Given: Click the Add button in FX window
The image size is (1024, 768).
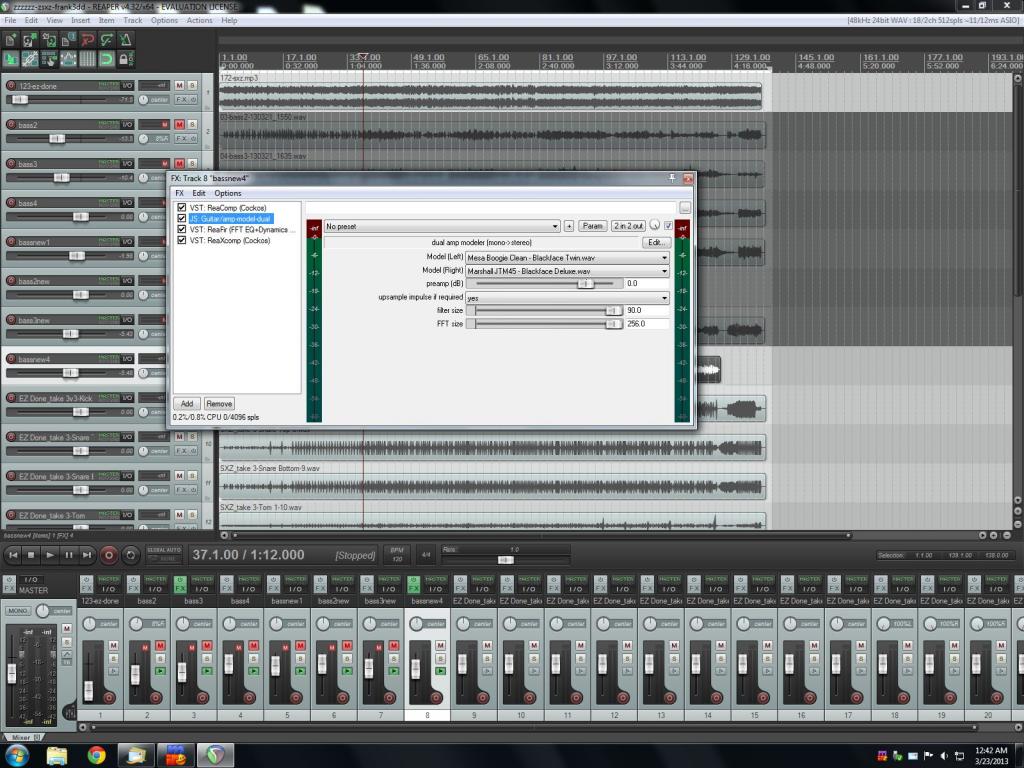Looking at the screenshot, I should pyautogui.click(x=187, y=404).
